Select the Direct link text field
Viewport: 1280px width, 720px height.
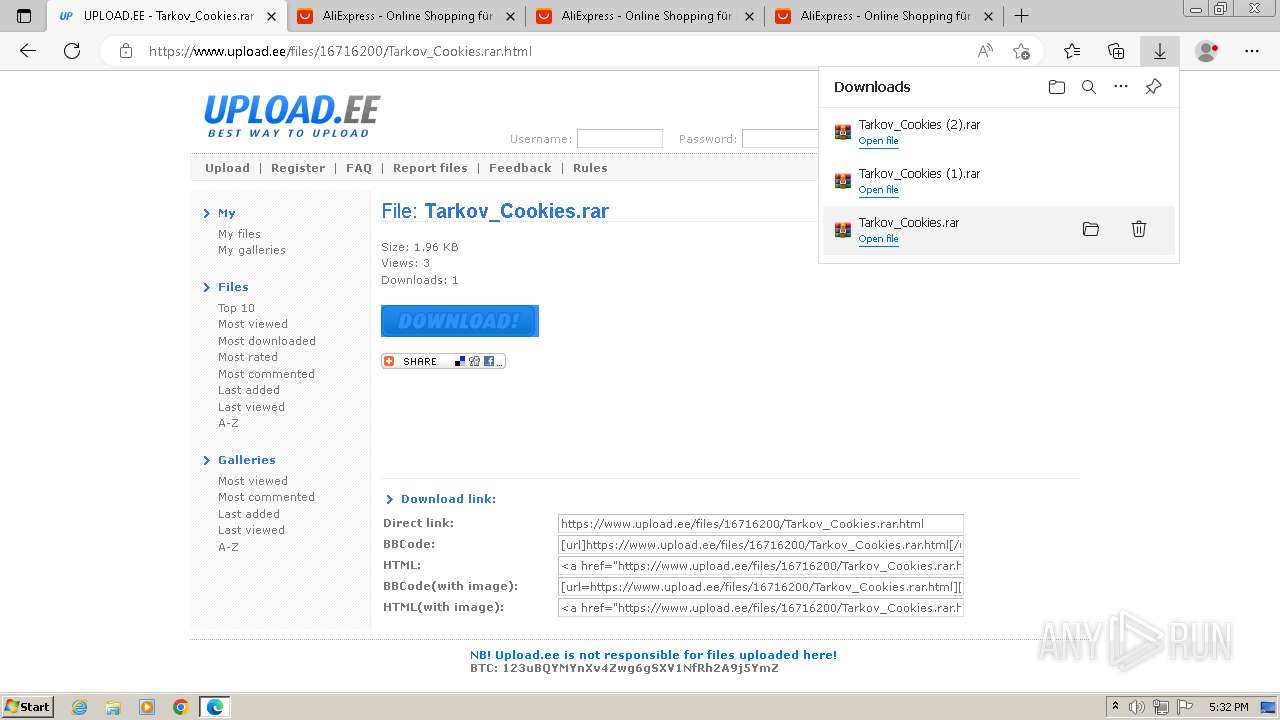point(761,523)
